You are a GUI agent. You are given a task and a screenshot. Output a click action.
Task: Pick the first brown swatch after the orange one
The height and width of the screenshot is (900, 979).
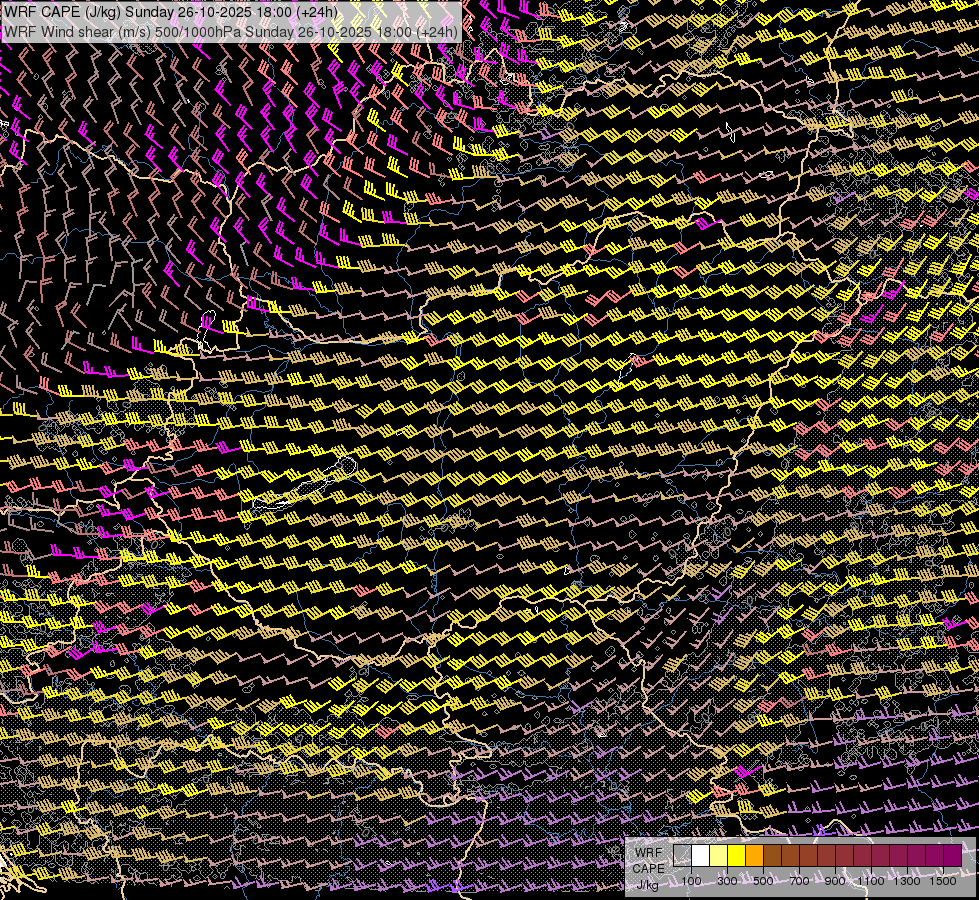point(773,855)
